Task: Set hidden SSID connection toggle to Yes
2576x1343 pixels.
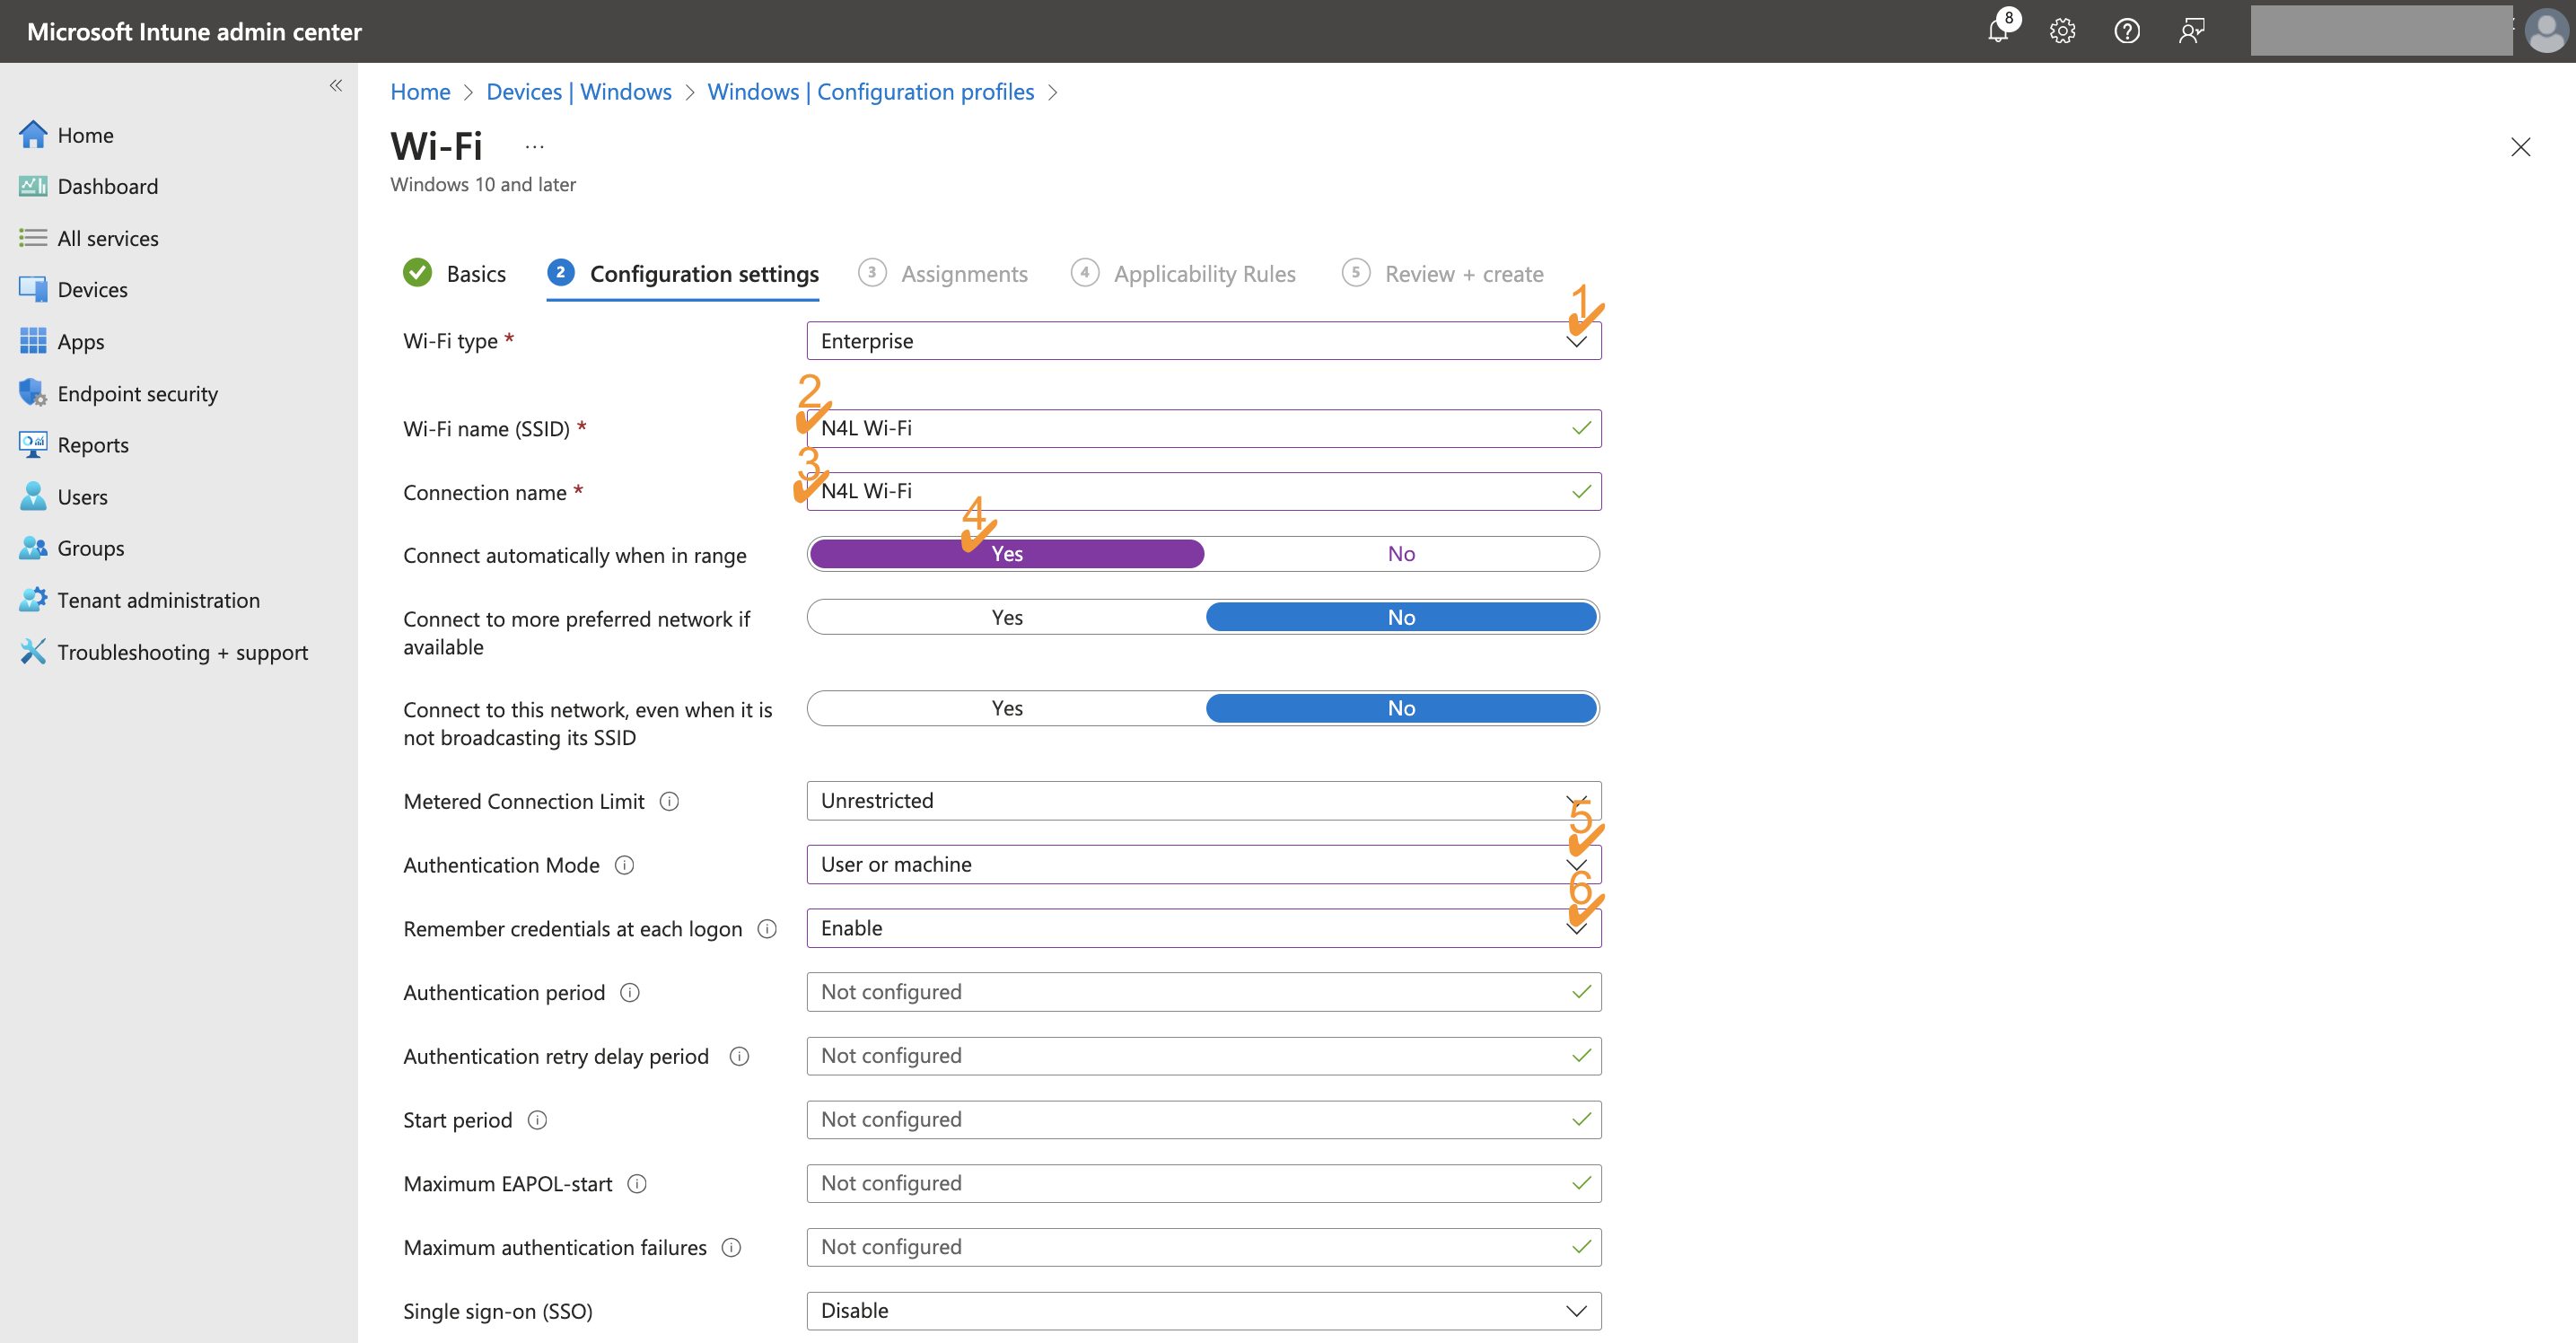Action: [1005, 707]
